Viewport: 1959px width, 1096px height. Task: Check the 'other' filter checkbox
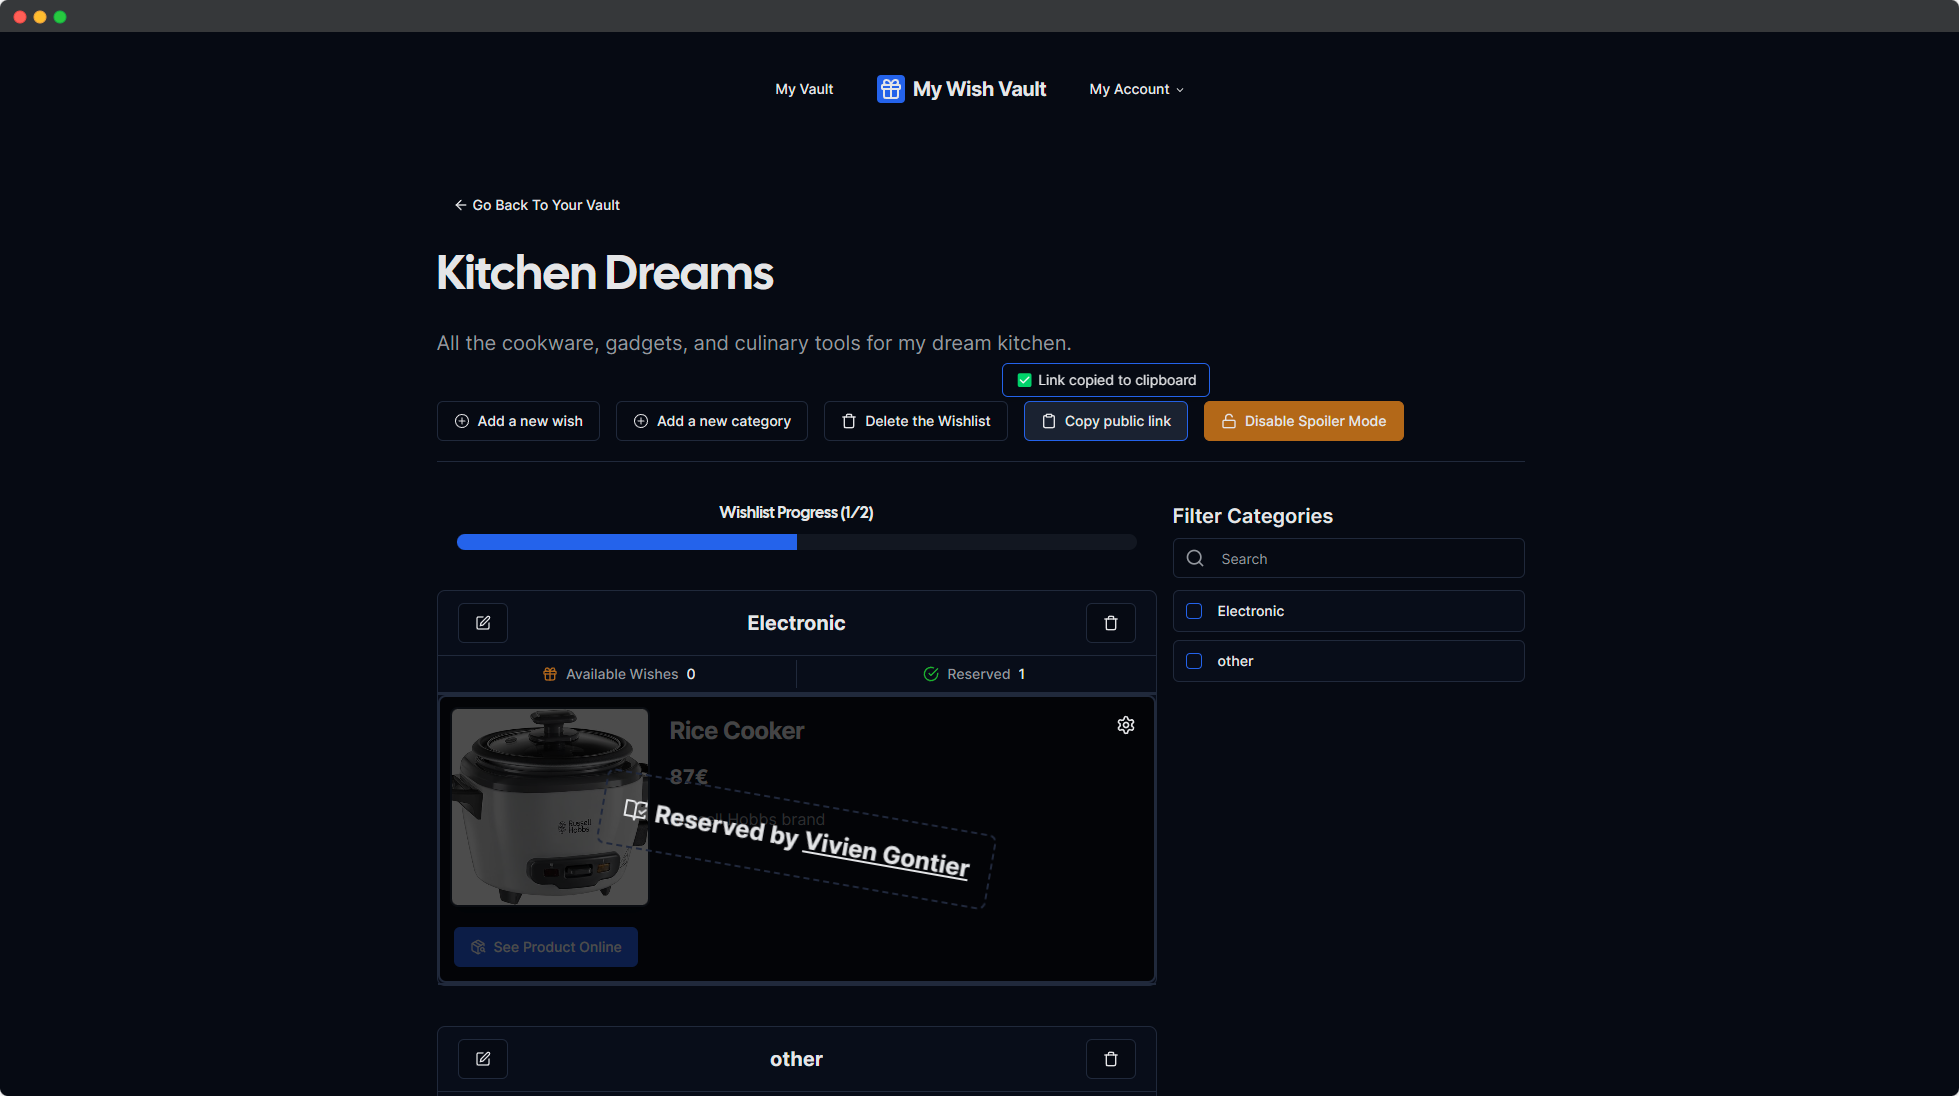pyautogui.click(x=1194, y=661)
